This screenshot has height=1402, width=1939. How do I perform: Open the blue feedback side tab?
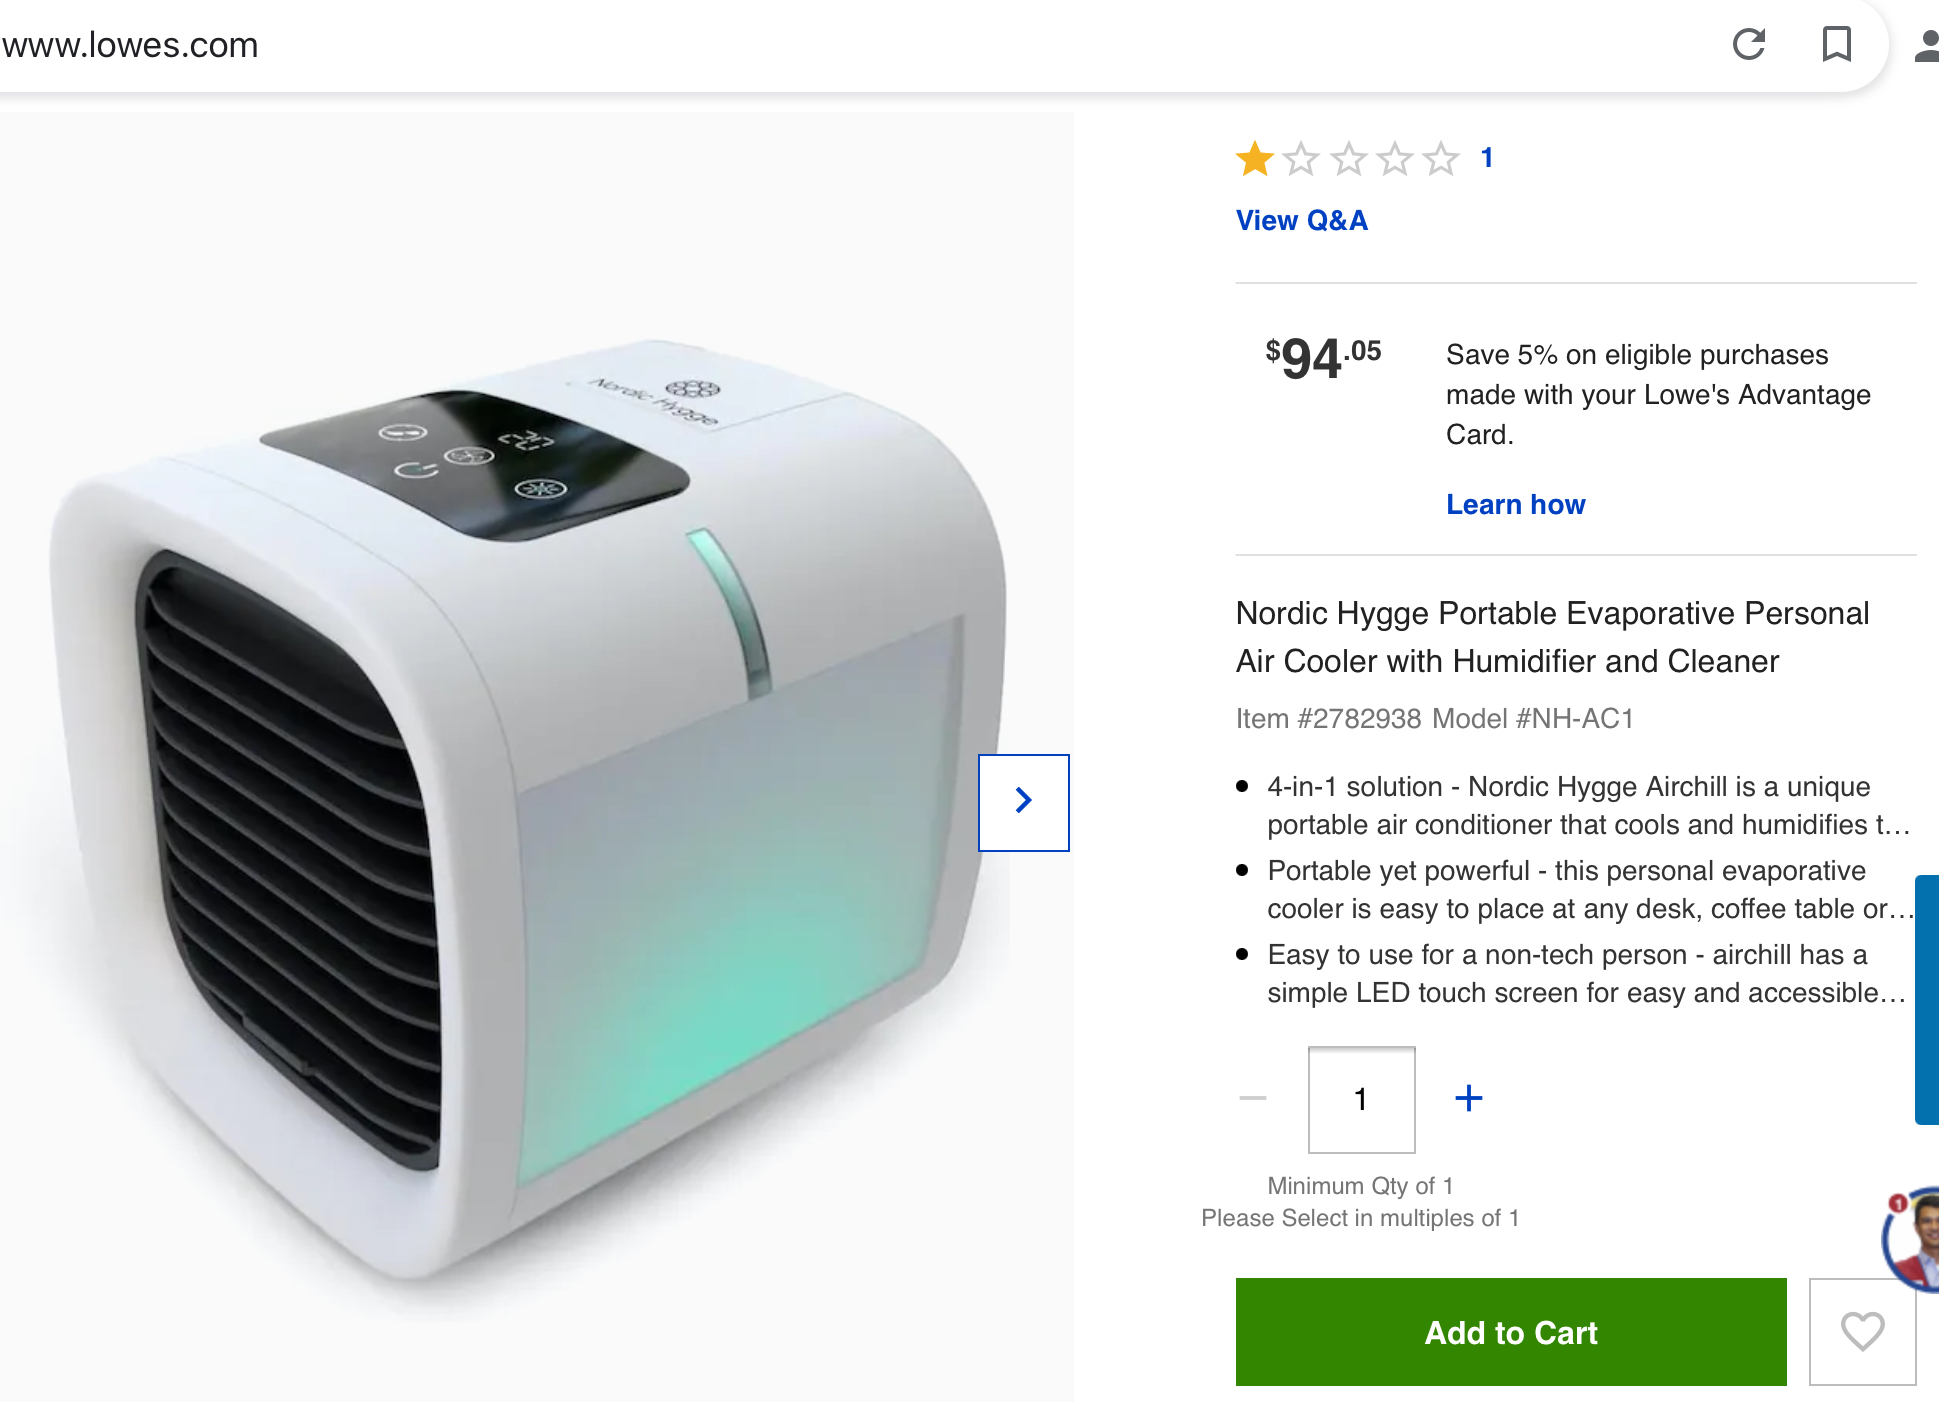point(1926,1000)
